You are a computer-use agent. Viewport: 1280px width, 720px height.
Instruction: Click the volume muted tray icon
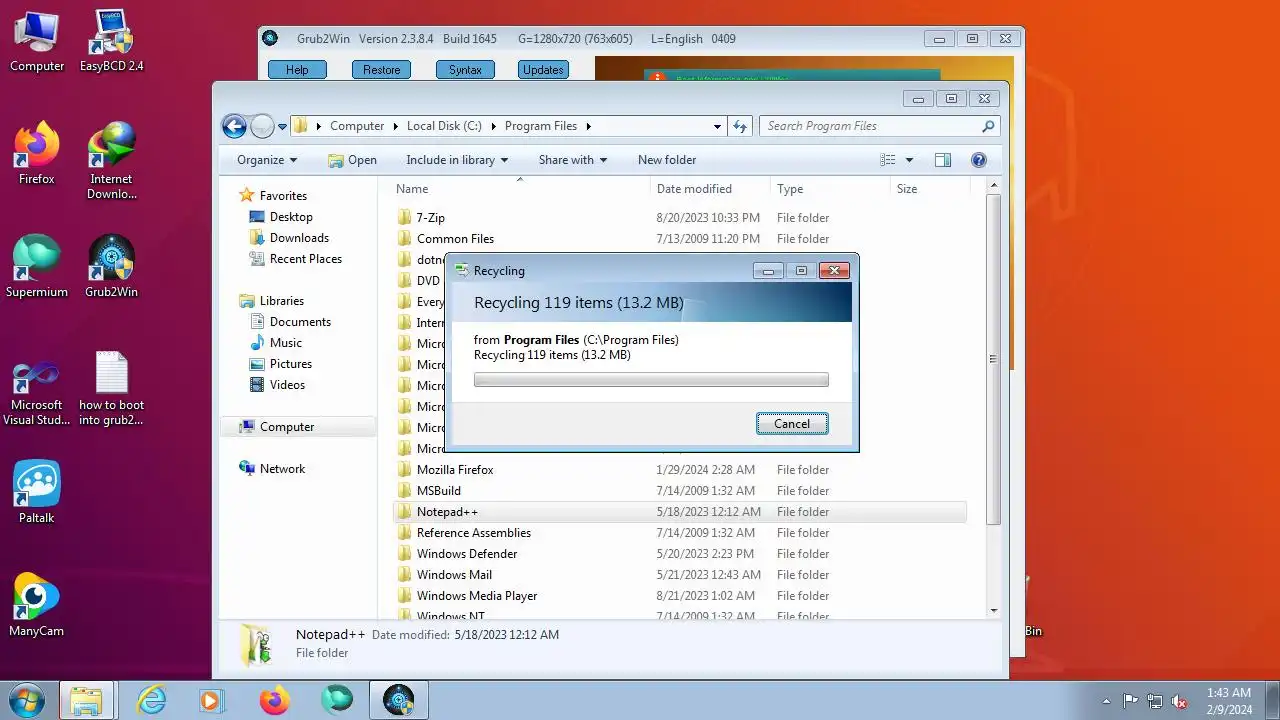tap(1179, 701)
